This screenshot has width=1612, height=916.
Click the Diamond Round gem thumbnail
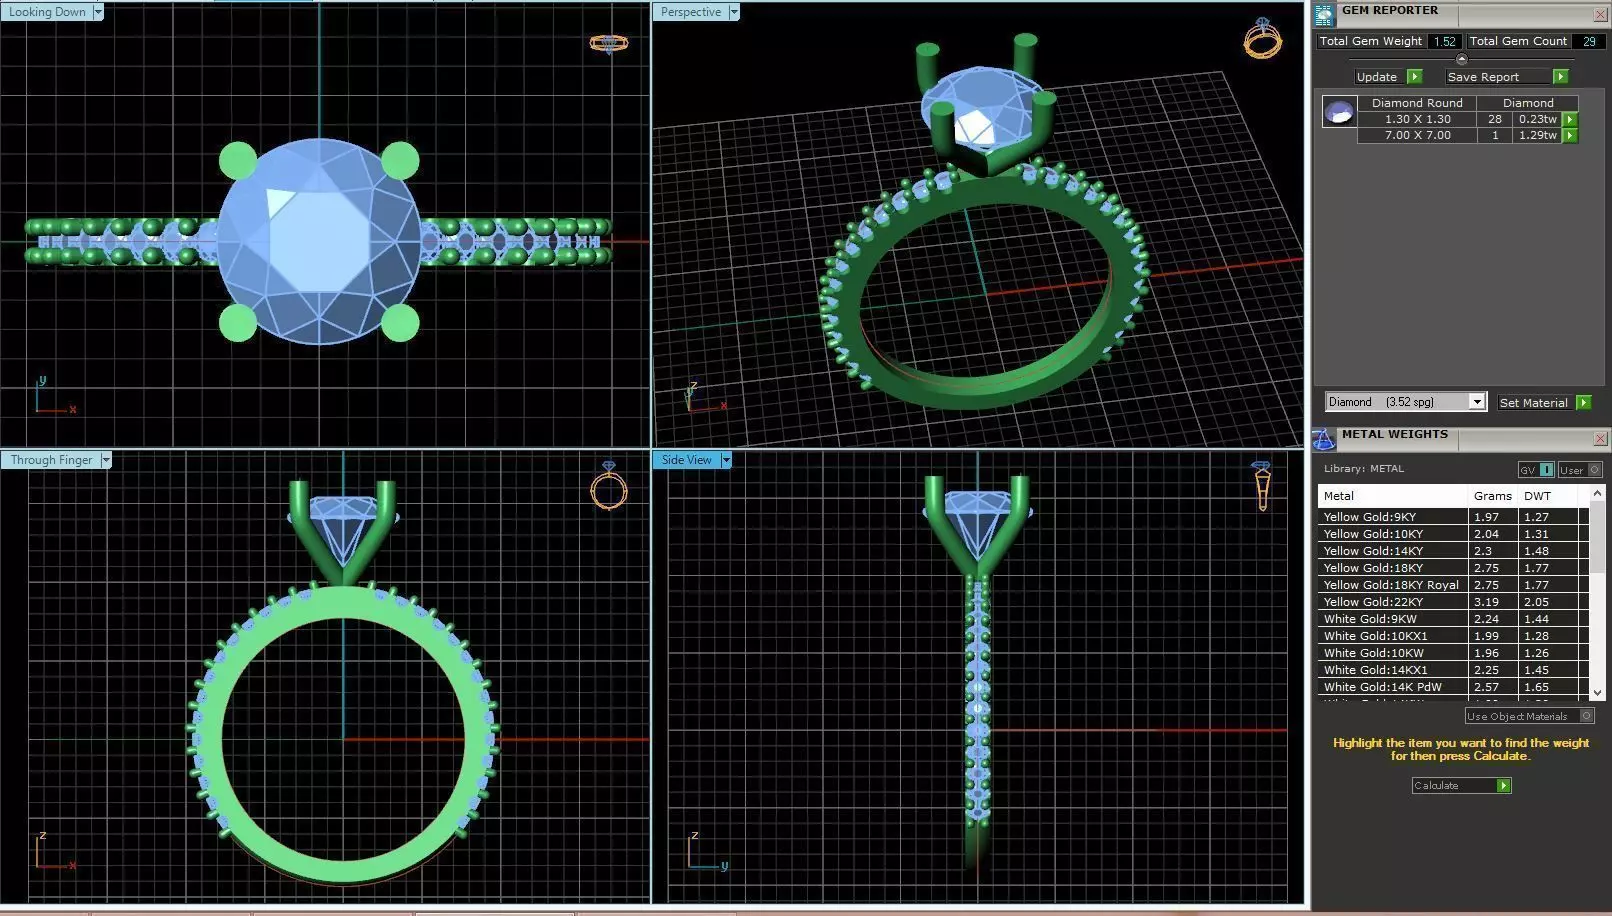(1339, 111)
